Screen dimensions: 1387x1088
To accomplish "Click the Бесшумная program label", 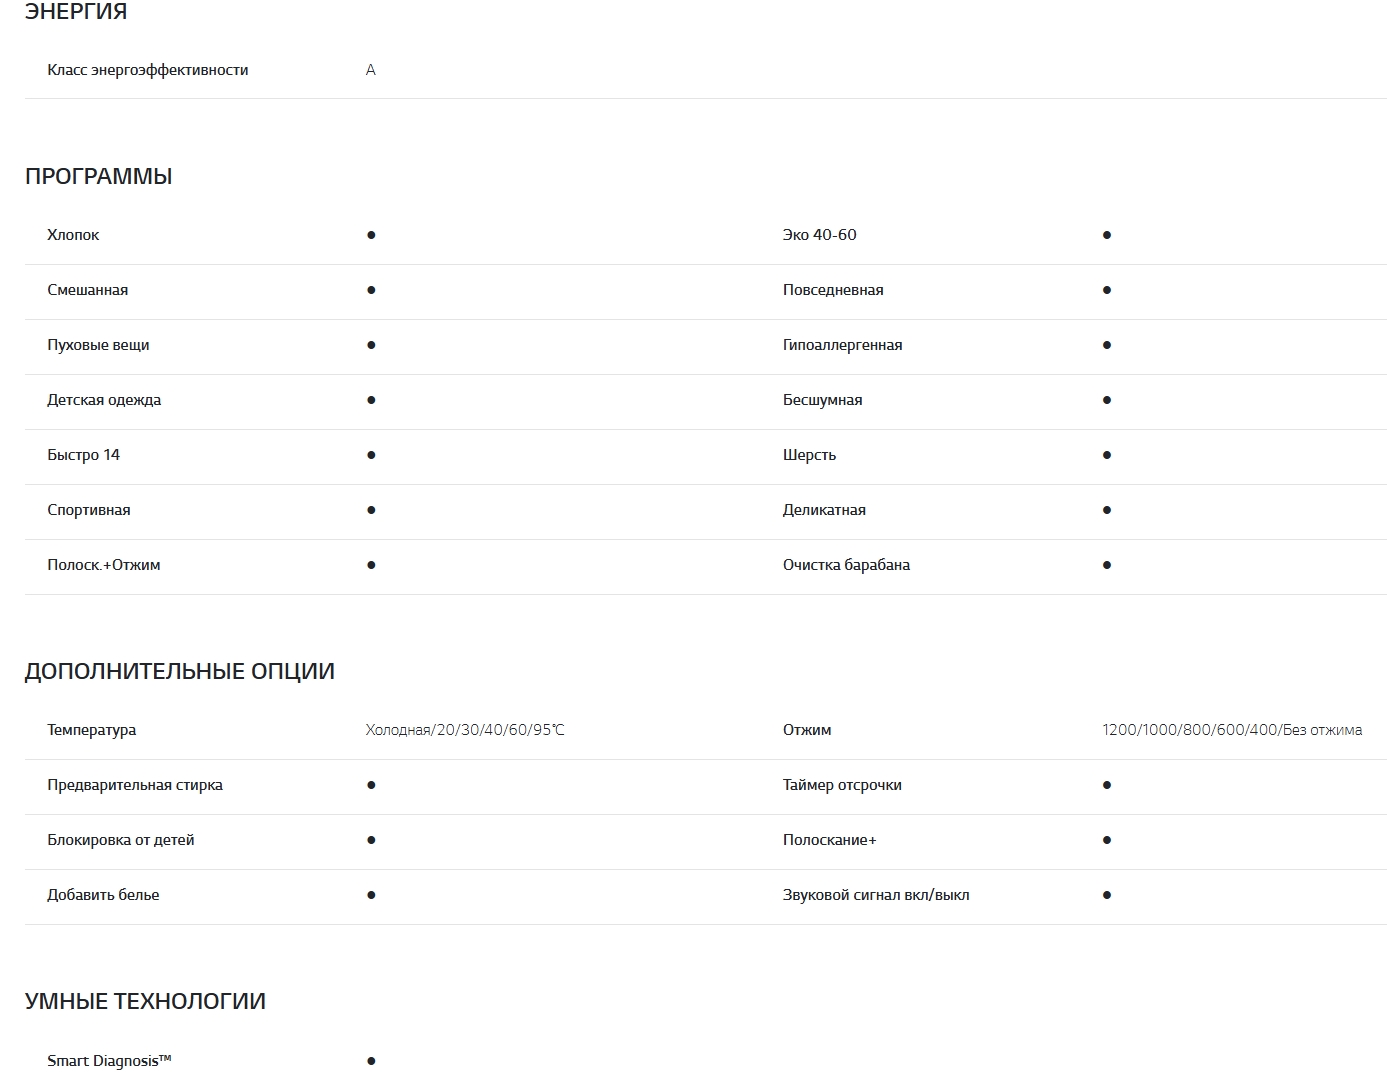I will pyautogui.click(x=822, y=400).
